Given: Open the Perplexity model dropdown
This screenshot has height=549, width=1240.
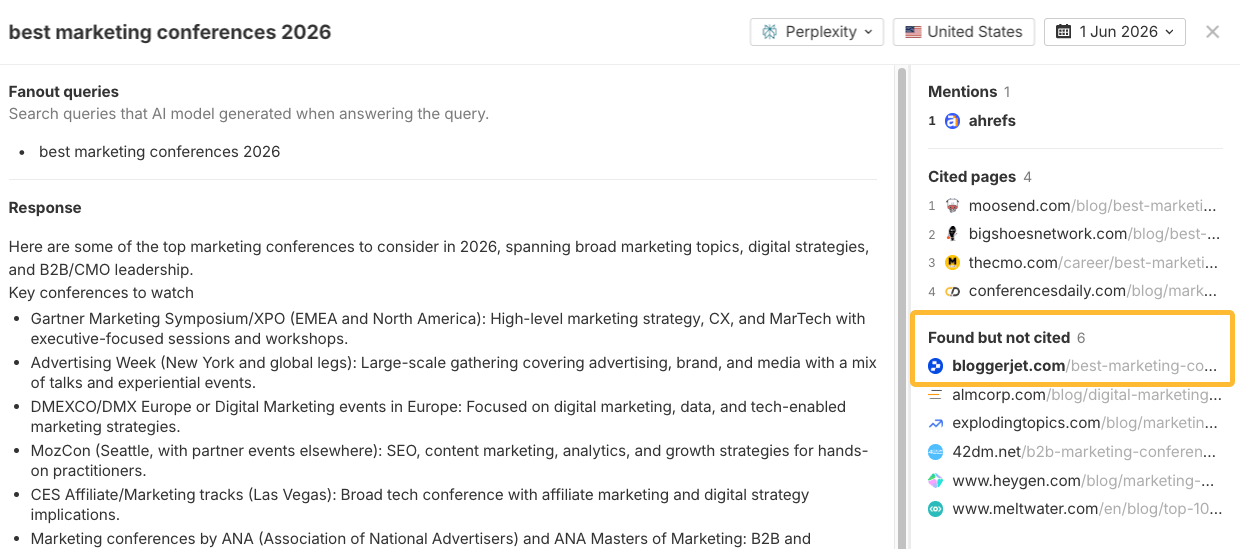Looking at the screenshot, I should [x=817, y=32].
